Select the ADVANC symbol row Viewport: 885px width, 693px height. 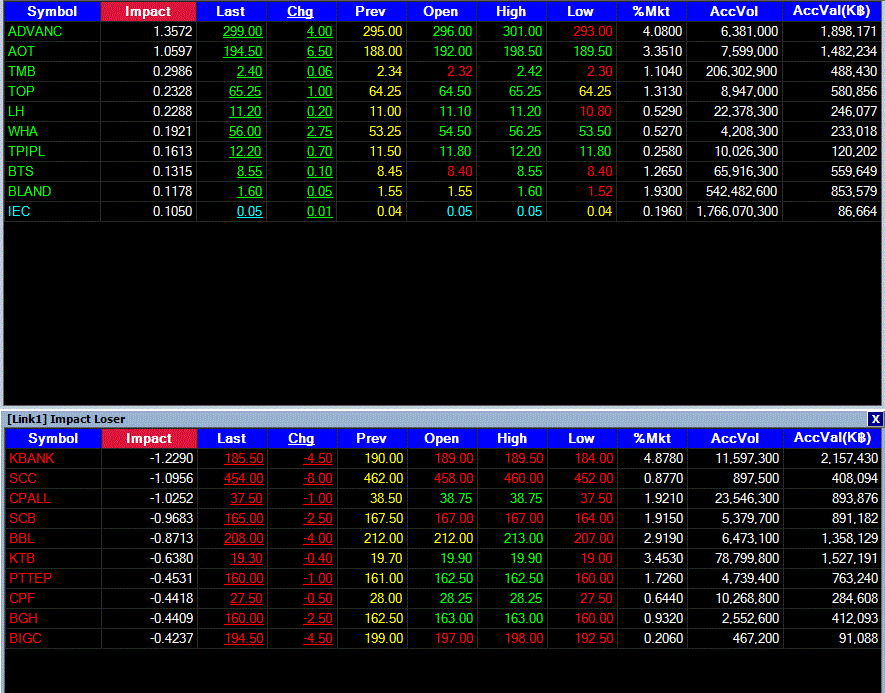tap(35, 32)
